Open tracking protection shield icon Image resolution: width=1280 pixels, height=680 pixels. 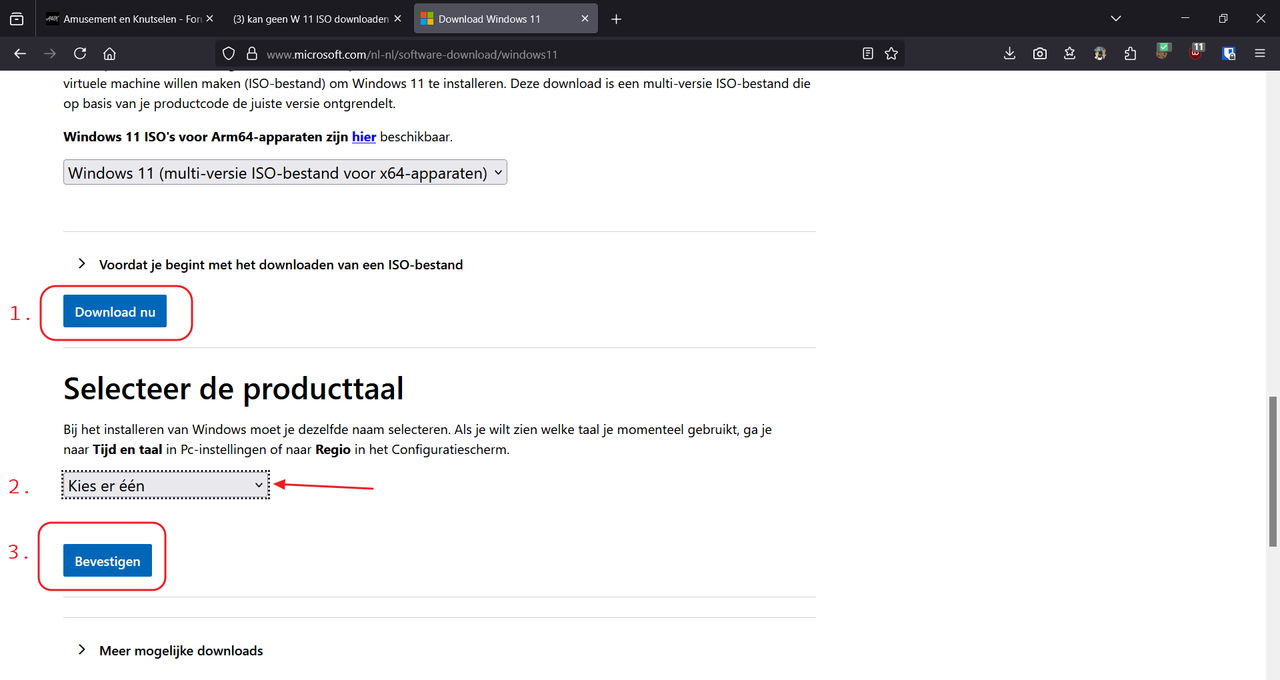click(x=229, y=53)
